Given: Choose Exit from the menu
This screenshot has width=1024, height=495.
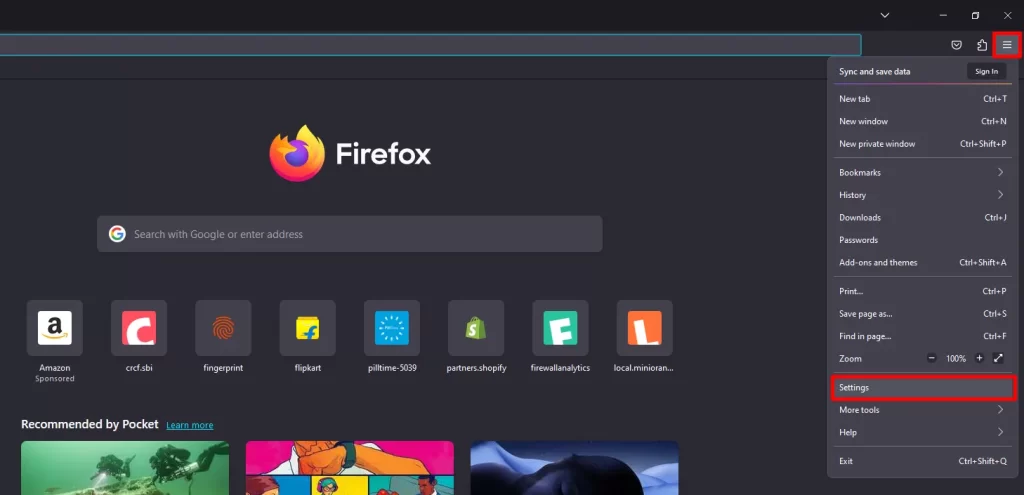Looking at the screenshot, I should coord(922,461).
